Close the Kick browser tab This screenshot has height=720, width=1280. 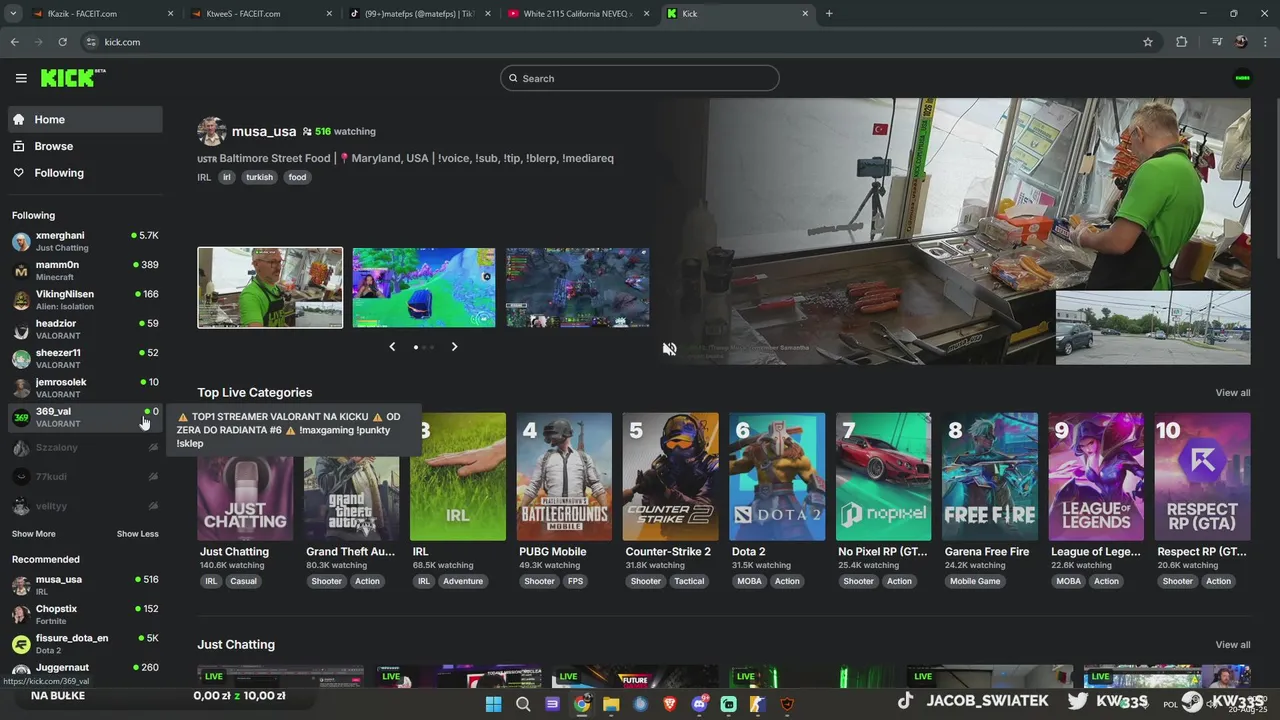[806, 14]
